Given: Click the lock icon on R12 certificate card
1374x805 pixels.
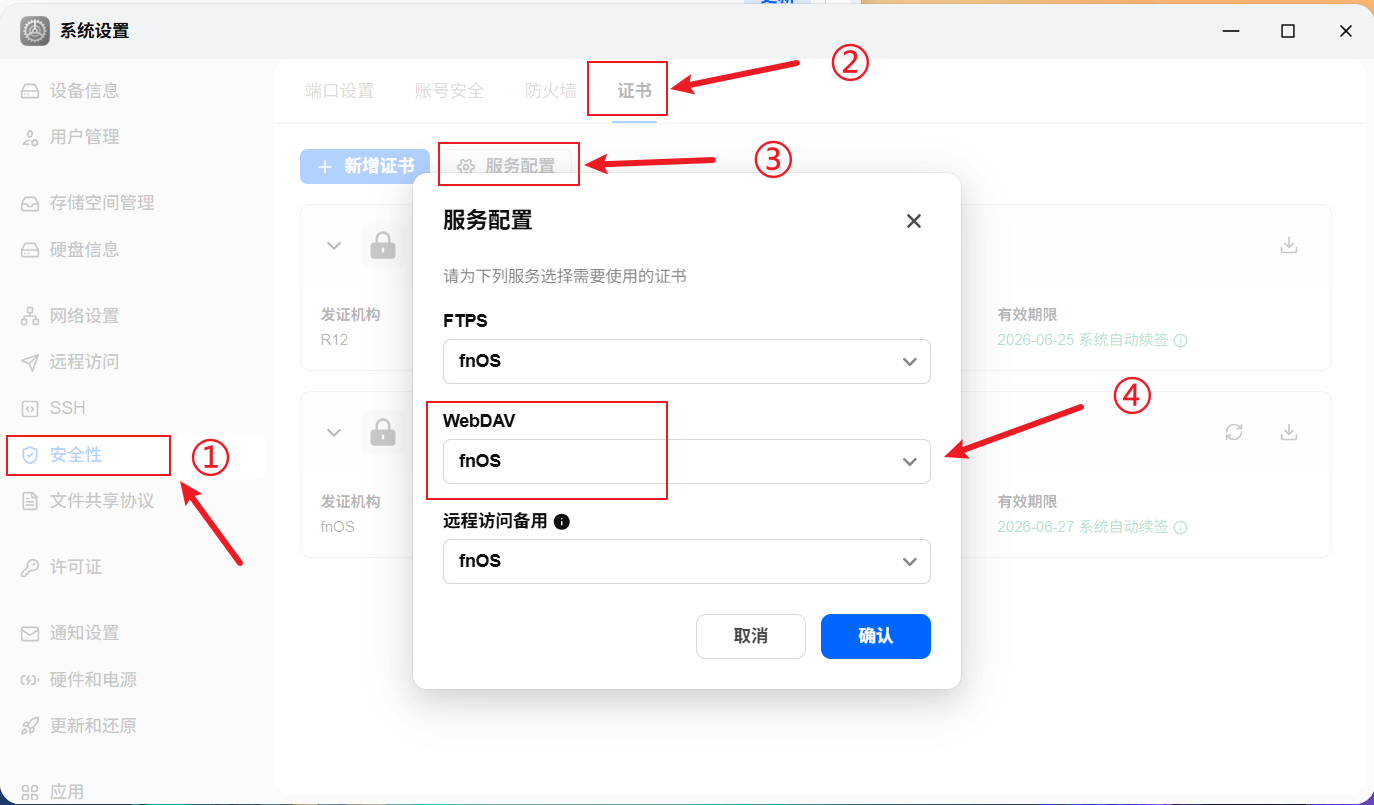Looking at the screenshot, I should (x=383, y=245).
